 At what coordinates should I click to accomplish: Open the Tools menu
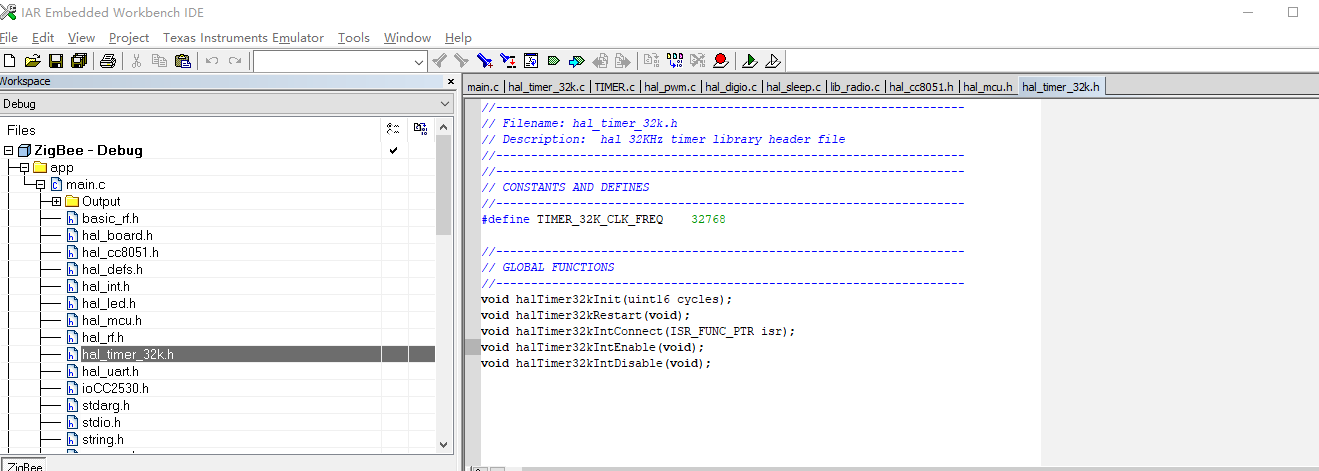[354, 38]
